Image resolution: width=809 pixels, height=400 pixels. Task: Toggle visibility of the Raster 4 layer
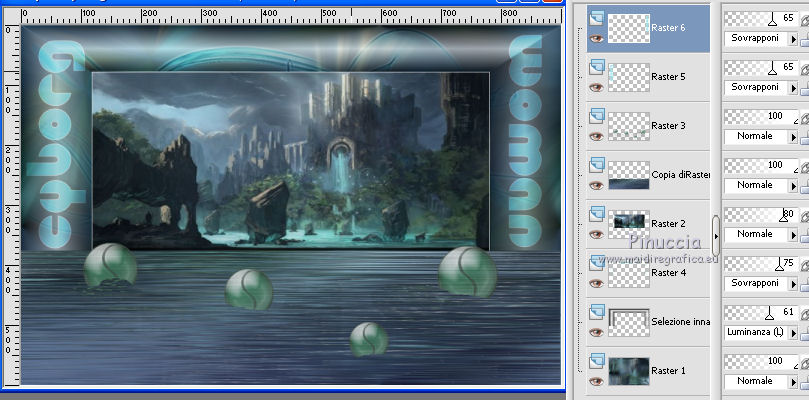pyautogui.click(x=596, y=283)
